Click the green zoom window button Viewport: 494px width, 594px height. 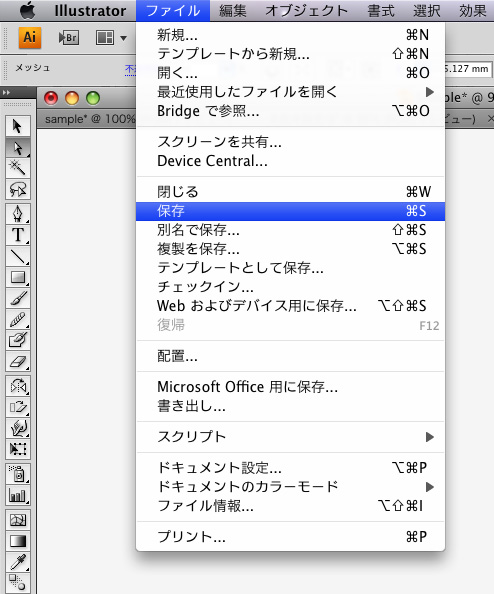[93, 98]
